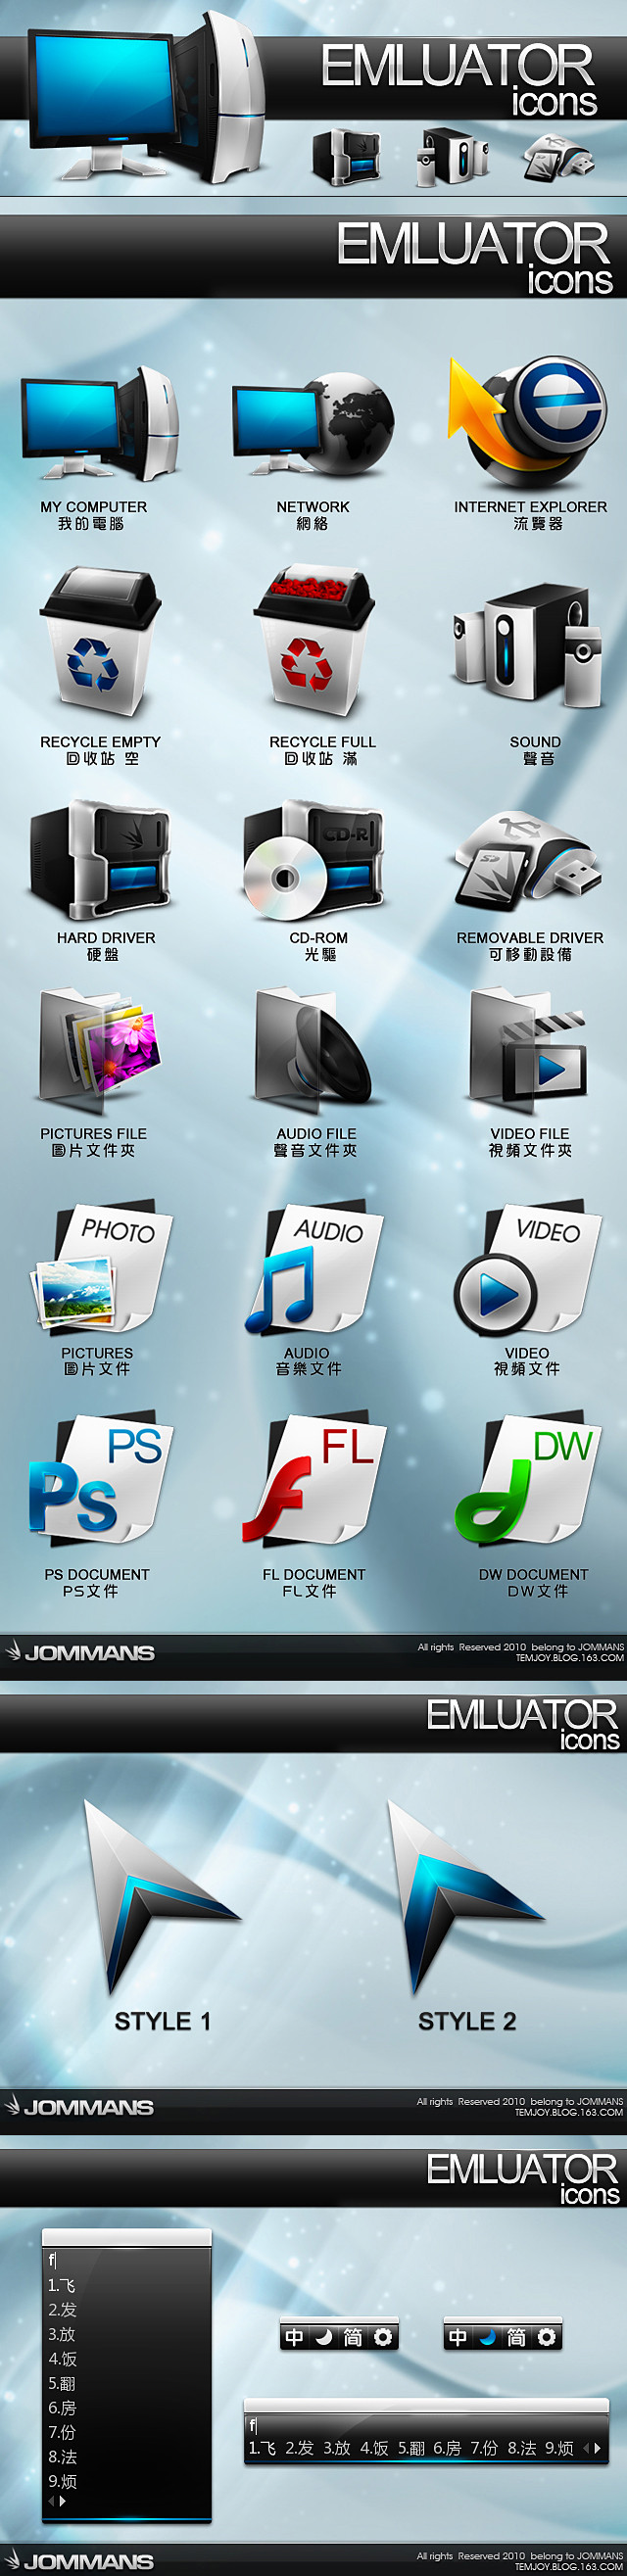The height and width of the screenshot is (2576, 627).
Task: Select candidate 3.放 in the vertical list
Action: (62, 2334)
